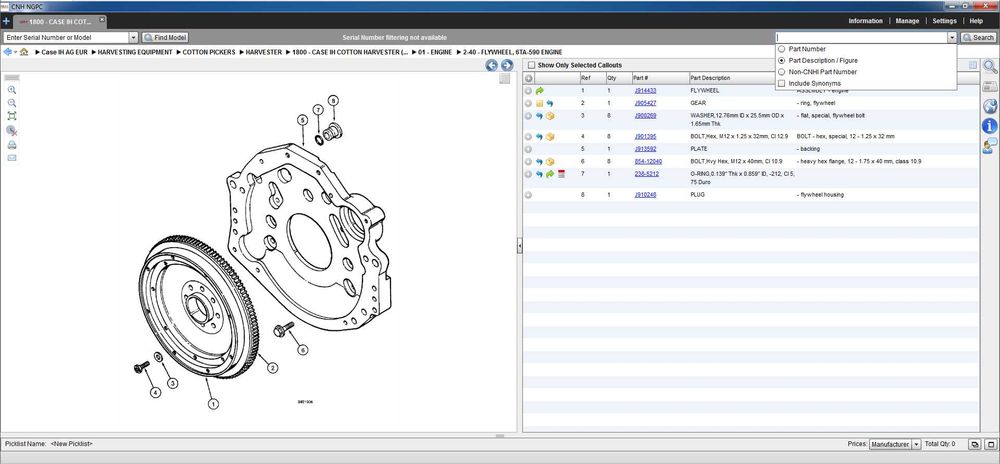The width and height of the screenshot is (1000, 464).
Task: Click the Find Model button
Action: click(x=164, y=37)
